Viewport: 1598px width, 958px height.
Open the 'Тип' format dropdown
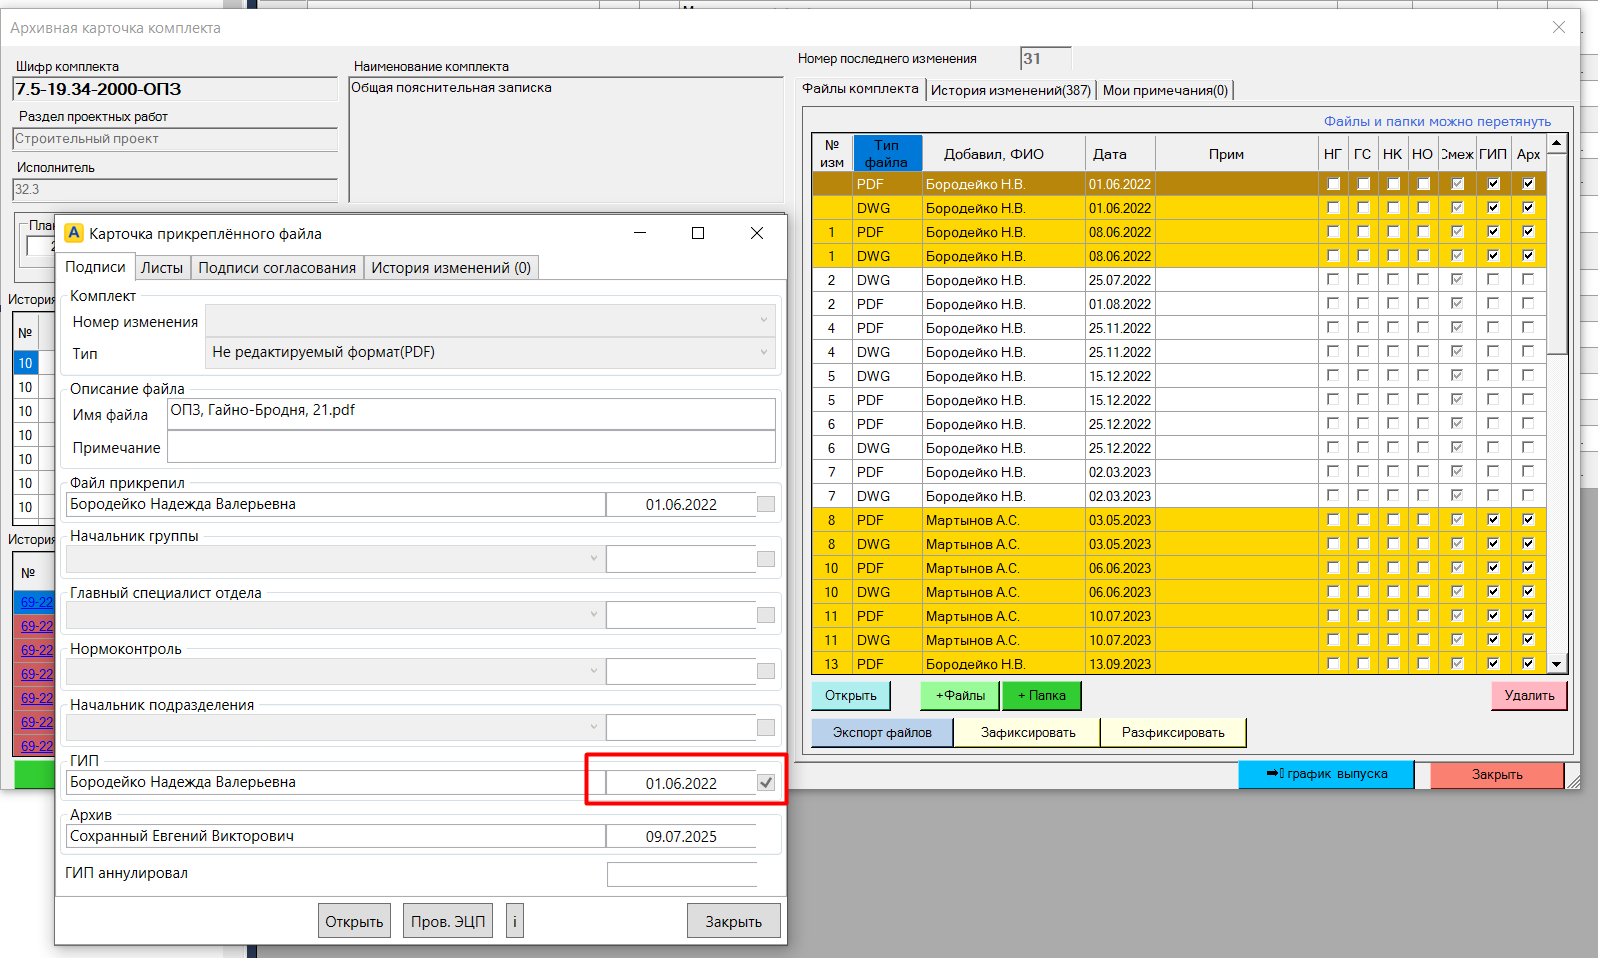[x=490, y=352]
